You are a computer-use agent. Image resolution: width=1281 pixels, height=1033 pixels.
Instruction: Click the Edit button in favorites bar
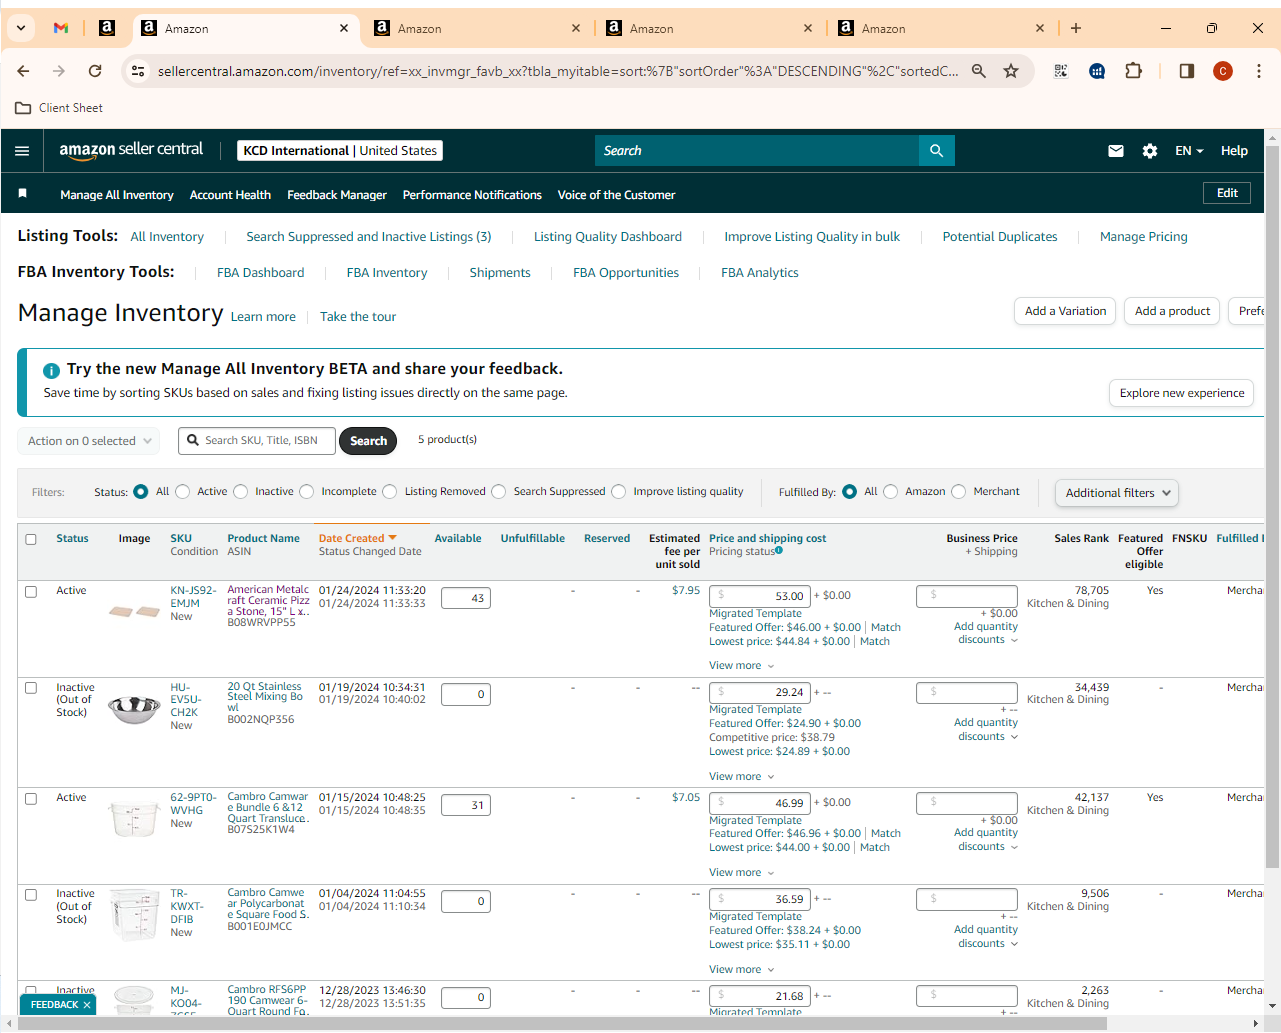pos(1227,193)
